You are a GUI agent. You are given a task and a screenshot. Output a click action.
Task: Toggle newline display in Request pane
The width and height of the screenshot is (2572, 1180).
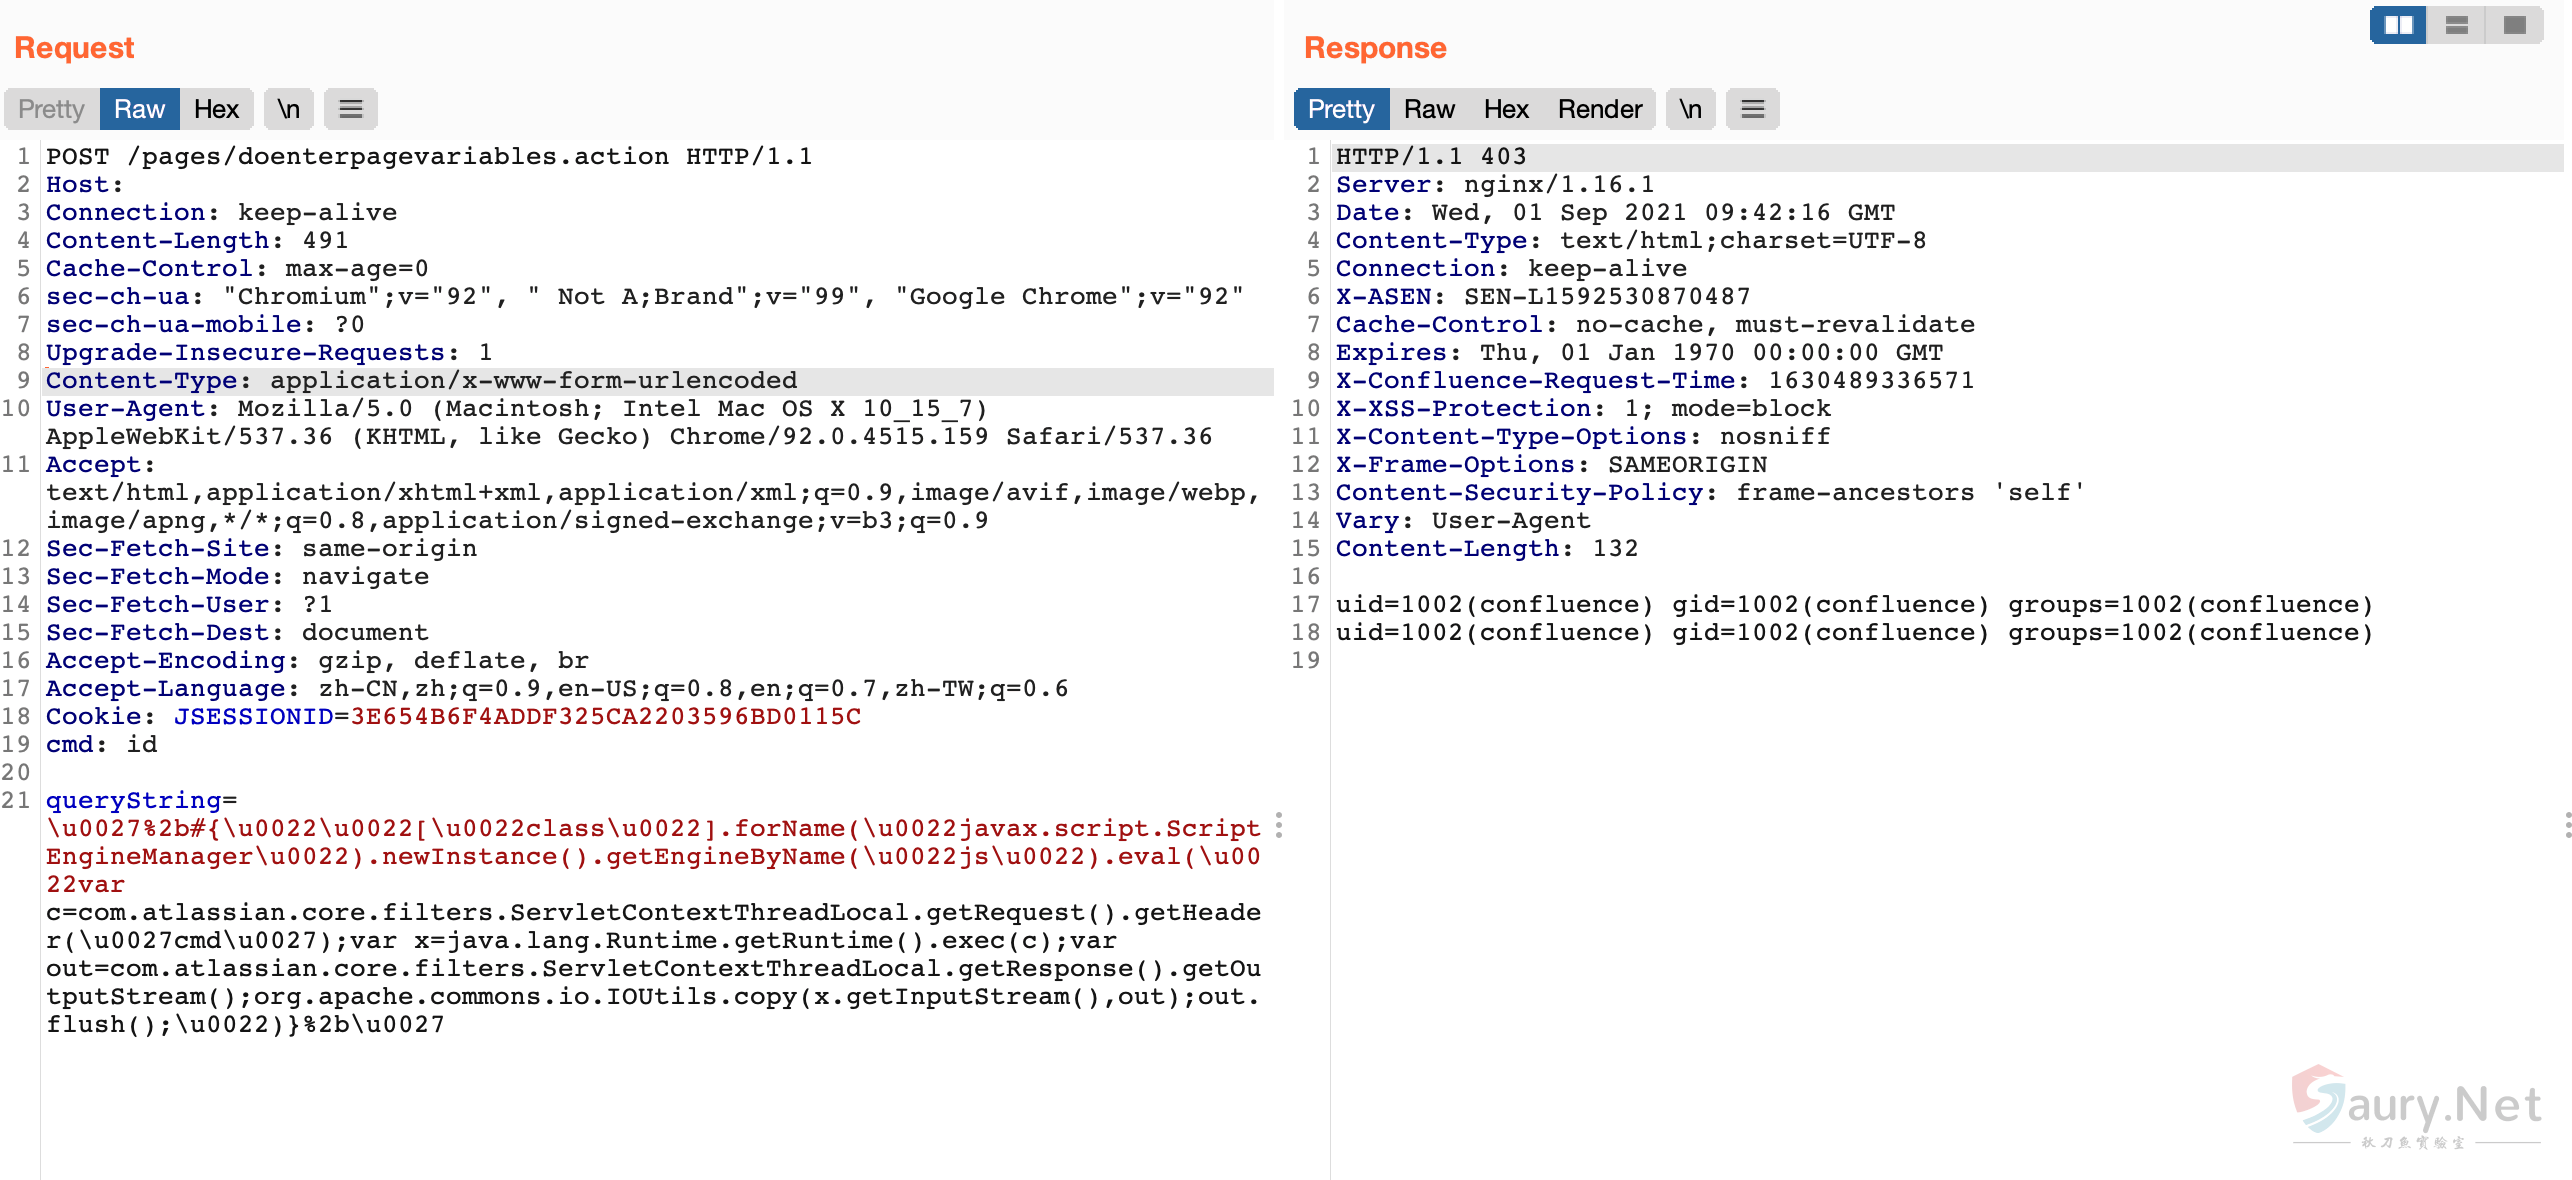pyautogui.click(x=289, y=109)
